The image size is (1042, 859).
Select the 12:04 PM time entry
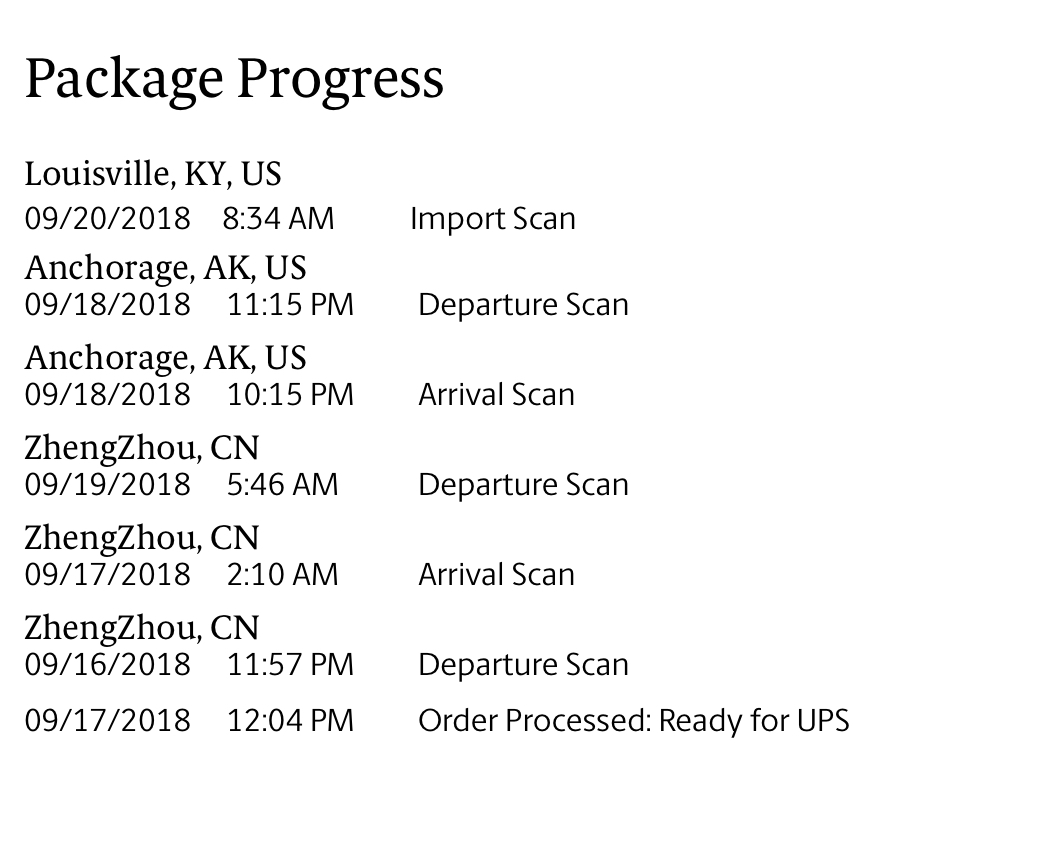coord(290,721)
